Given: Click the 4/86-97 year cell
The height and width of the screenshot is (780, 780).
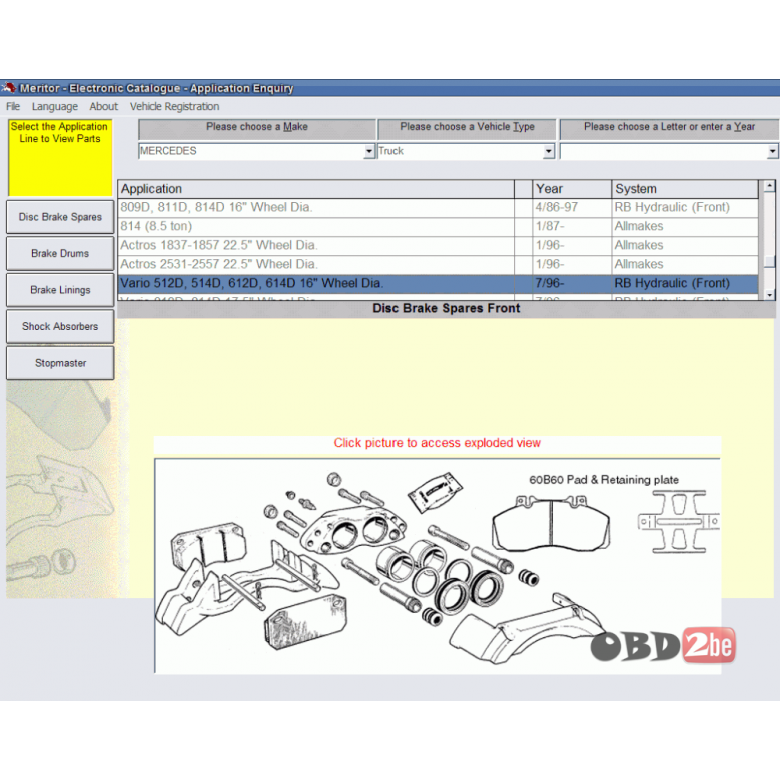Looking at the screenshot, I should coord(572,207).
